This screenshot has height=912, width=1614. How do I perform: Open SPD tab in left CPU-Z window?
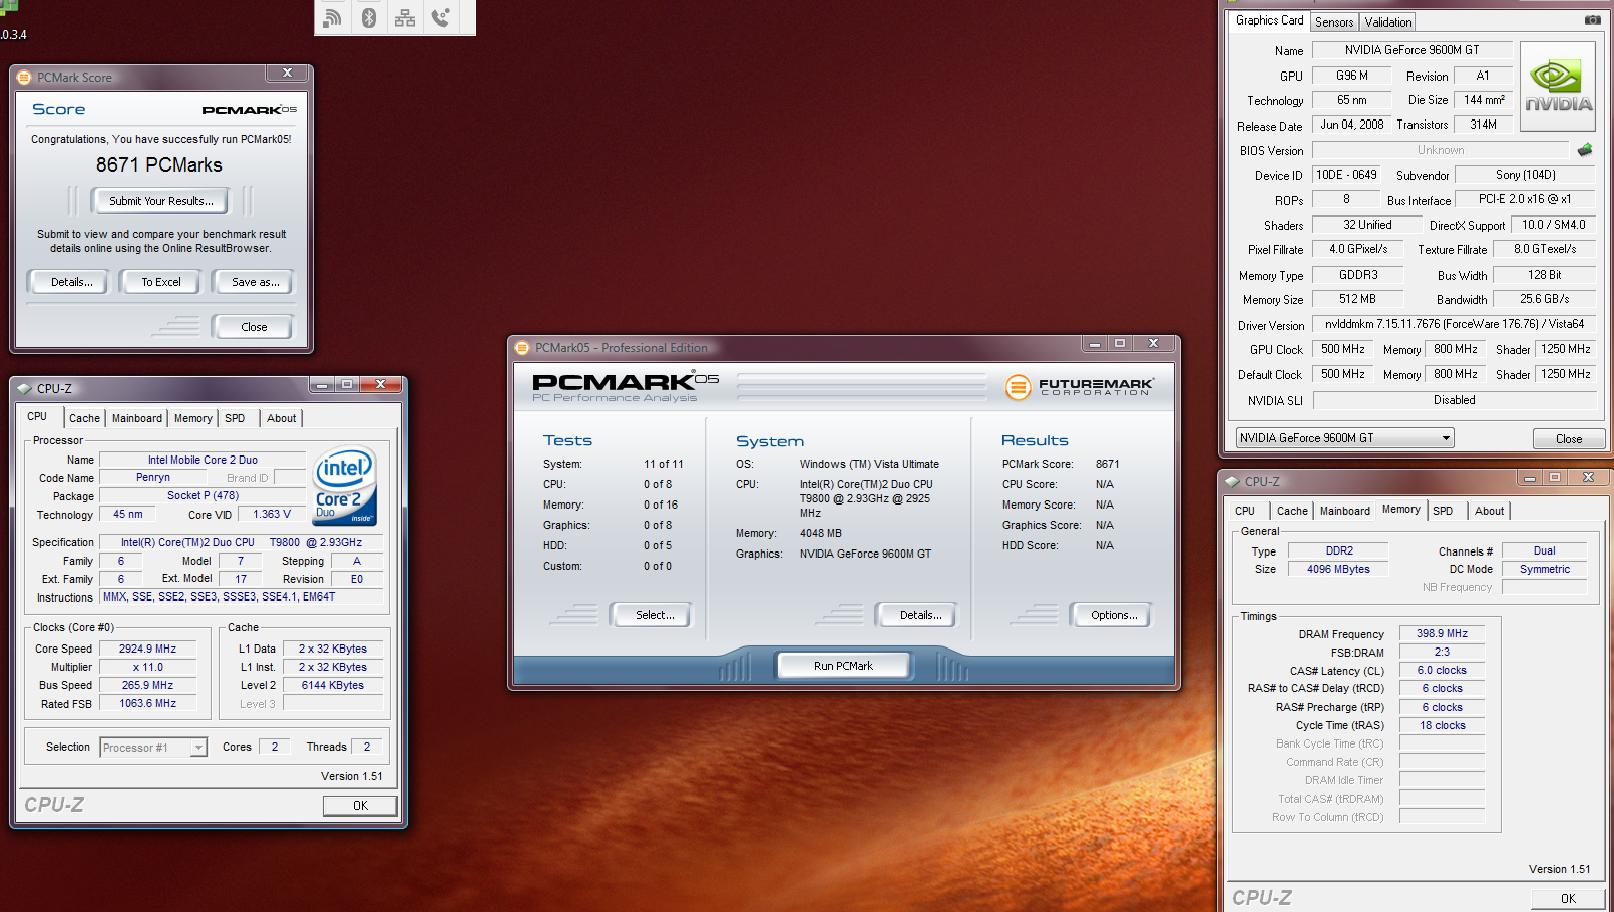coord(235,418)
